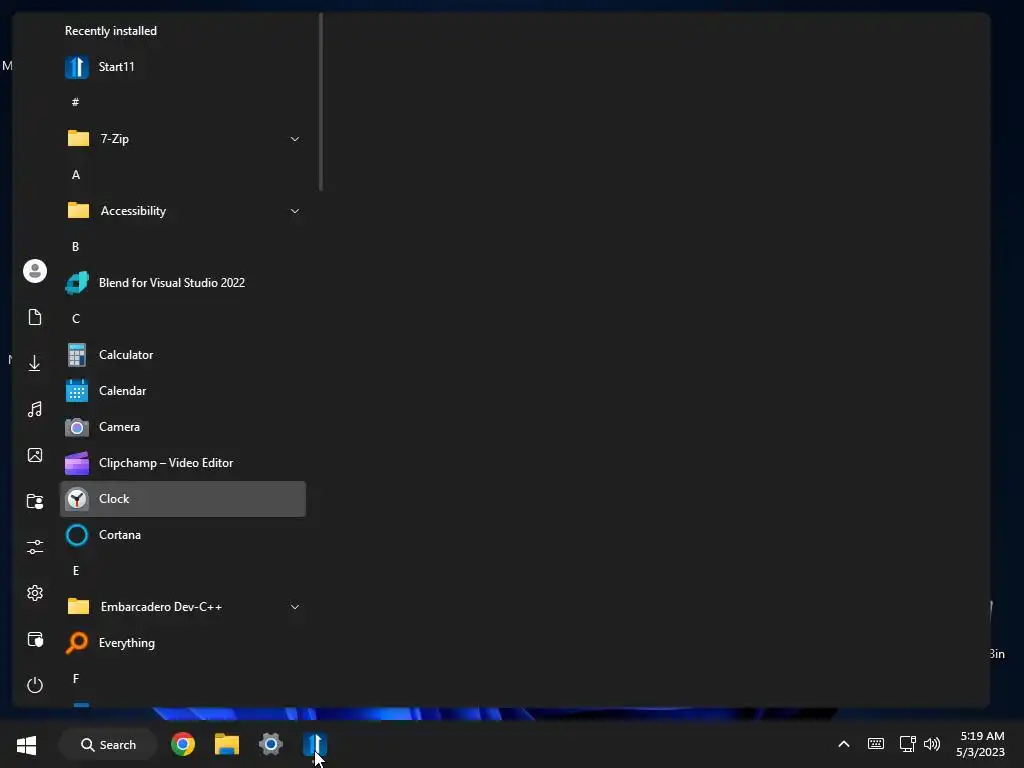
Task: Click the C letter header
Action: tap(76, 319)
